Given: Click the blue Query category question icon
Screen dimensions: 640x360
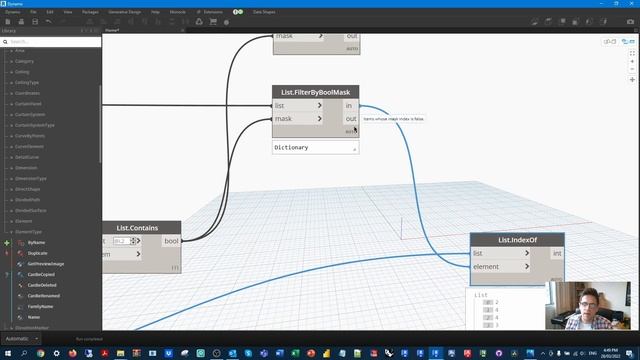Looking at the screenshot, I should [7, 275].
